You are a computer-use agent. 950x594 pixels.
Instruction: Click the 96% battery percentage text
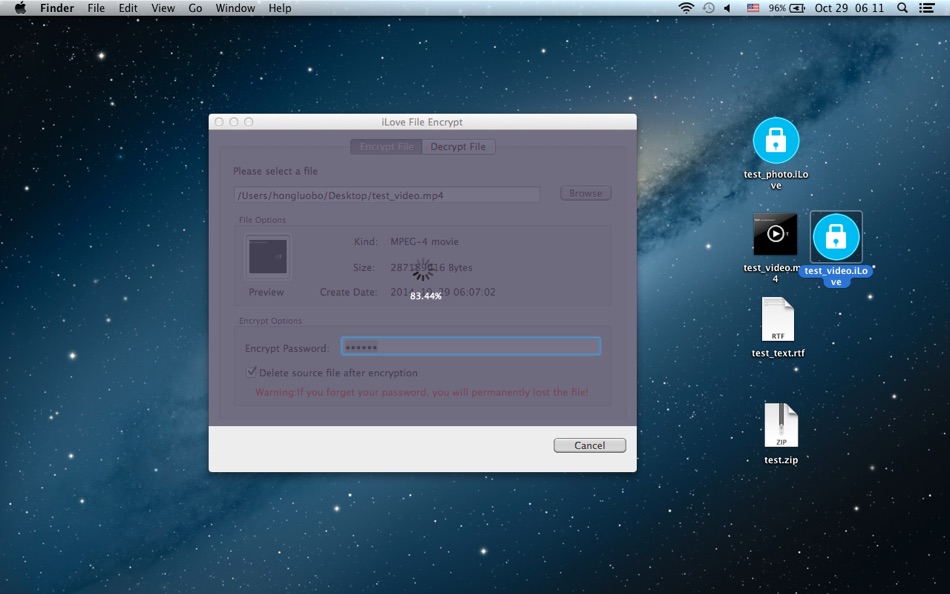coord(777,8)
